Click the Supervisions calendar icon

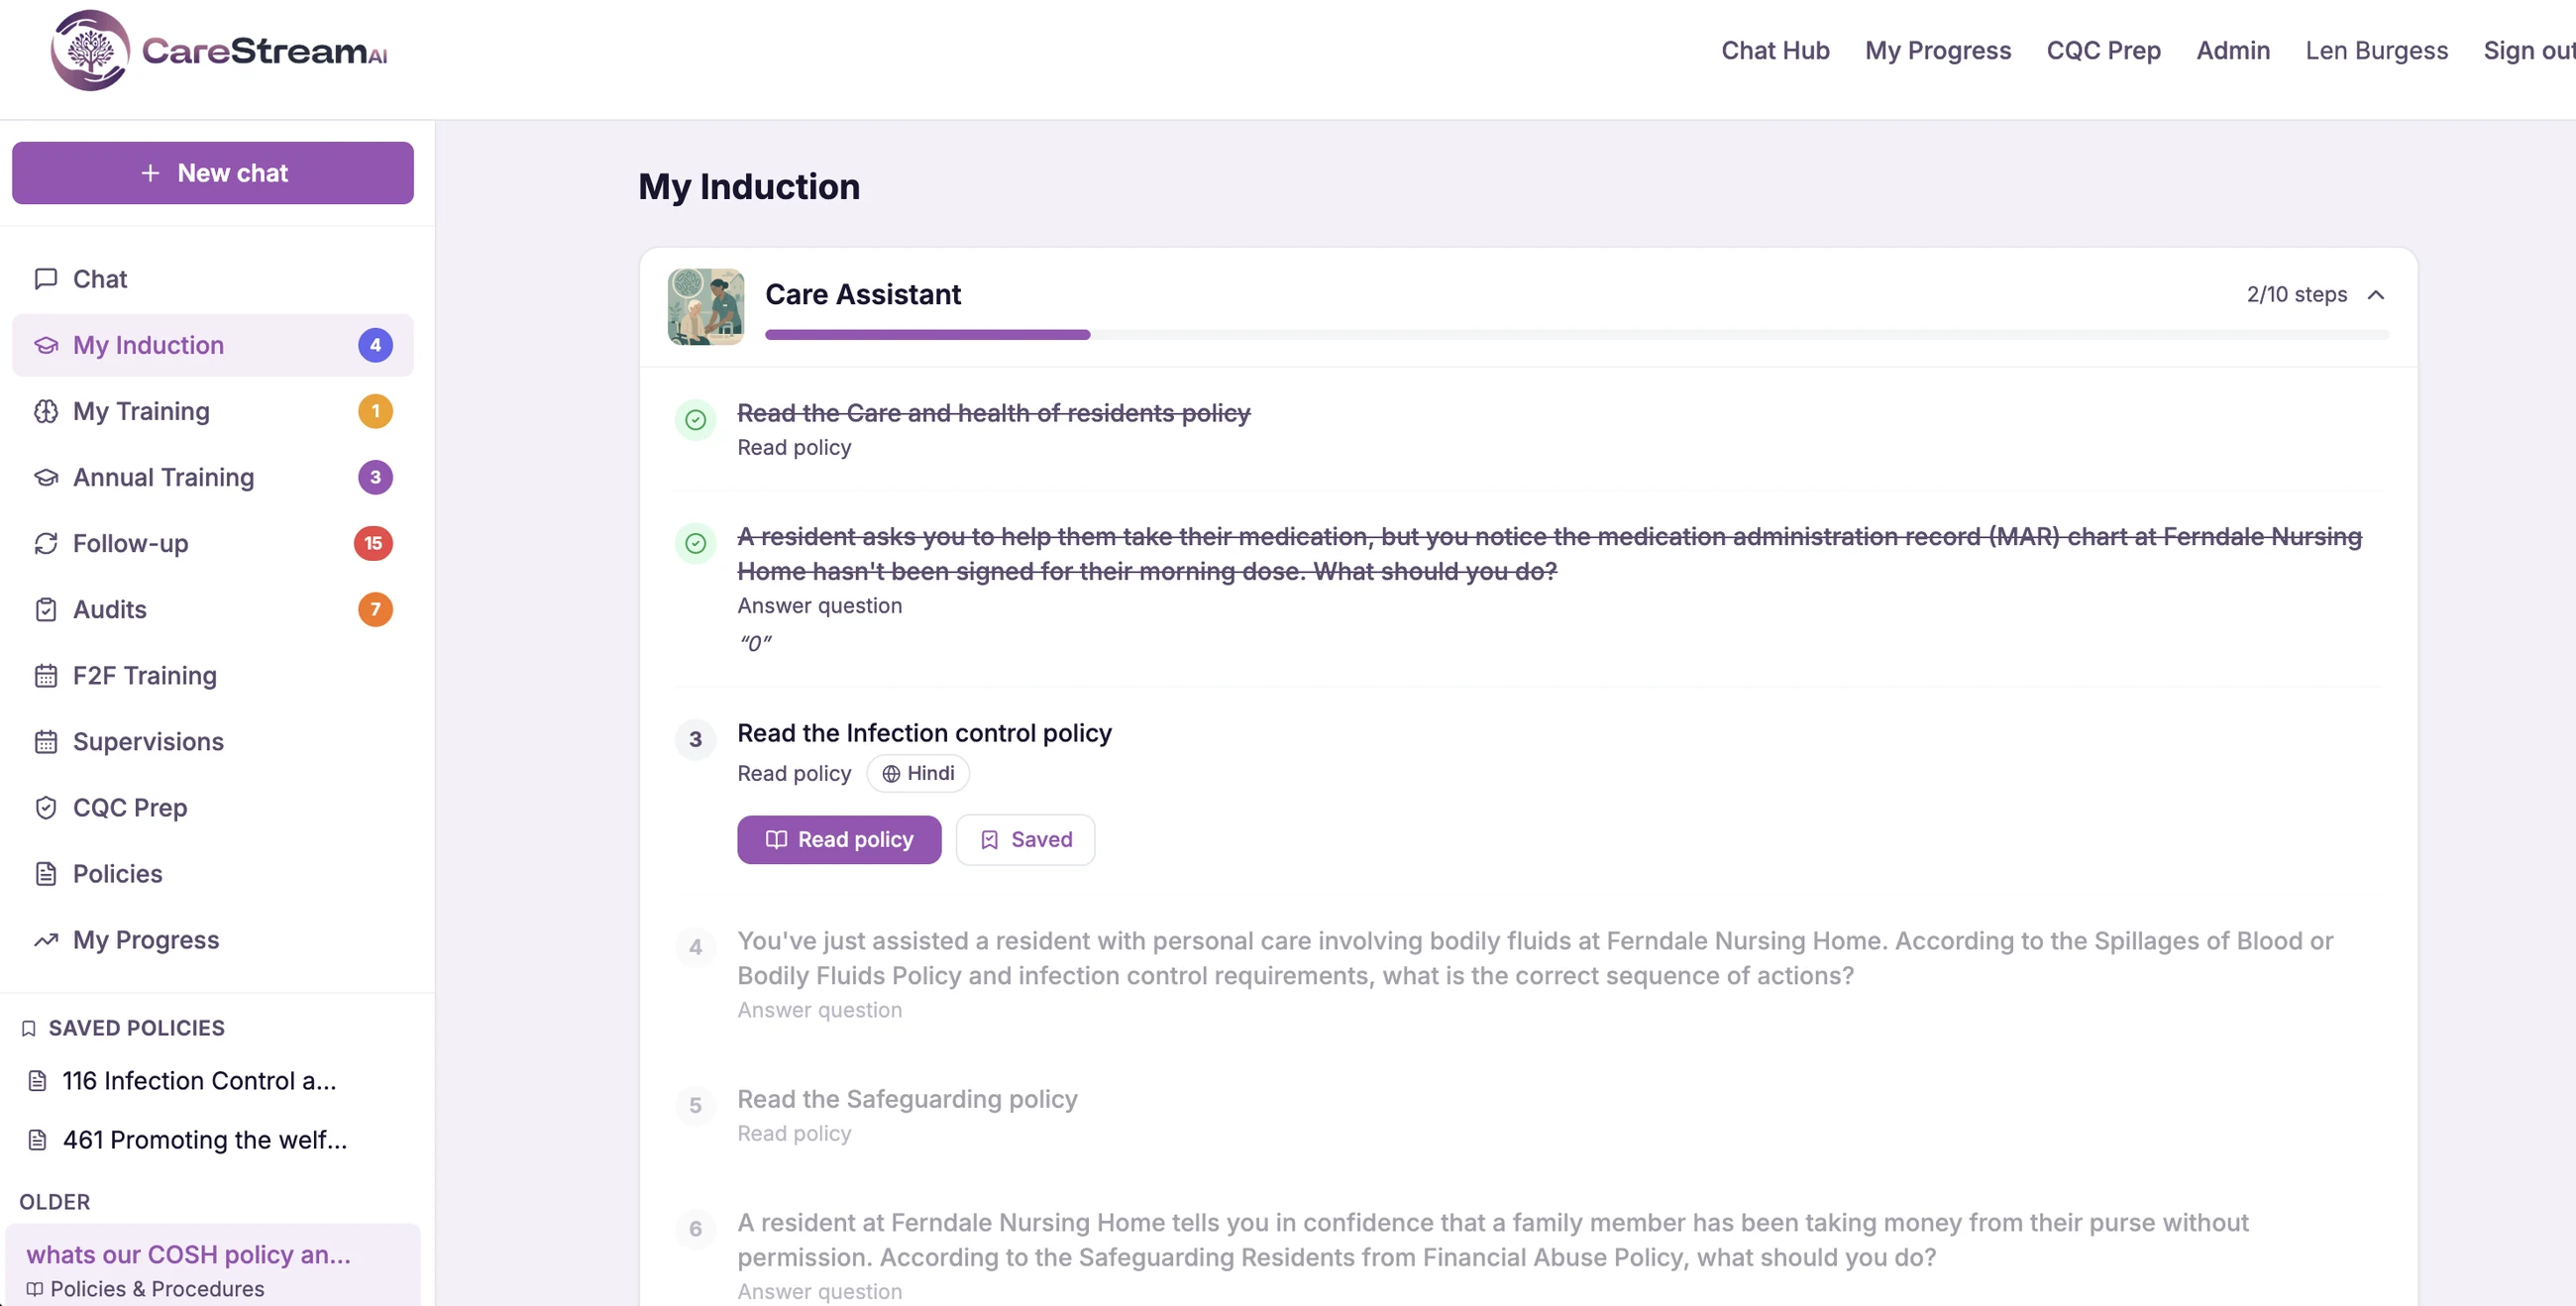(45, 741)
